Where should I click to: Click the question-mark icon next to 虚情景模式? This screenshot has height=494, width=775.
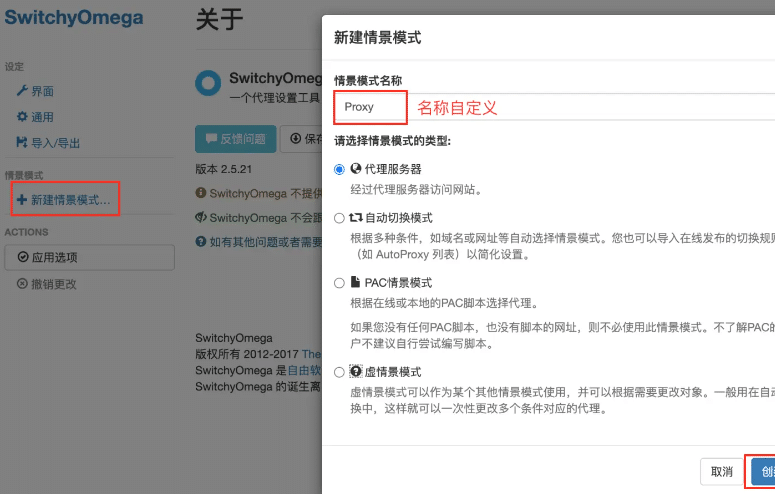coord(356,371)
